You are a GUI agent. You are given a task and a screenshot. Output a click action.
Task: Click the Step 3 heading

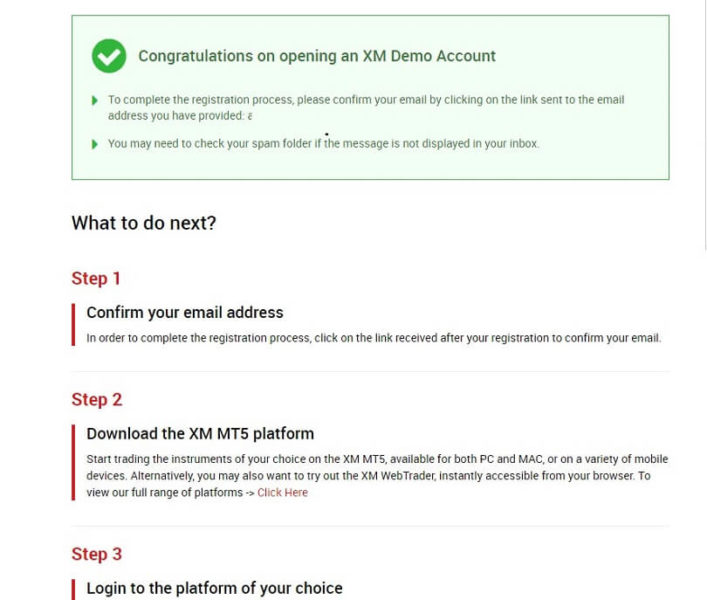[x=96, y=554]
